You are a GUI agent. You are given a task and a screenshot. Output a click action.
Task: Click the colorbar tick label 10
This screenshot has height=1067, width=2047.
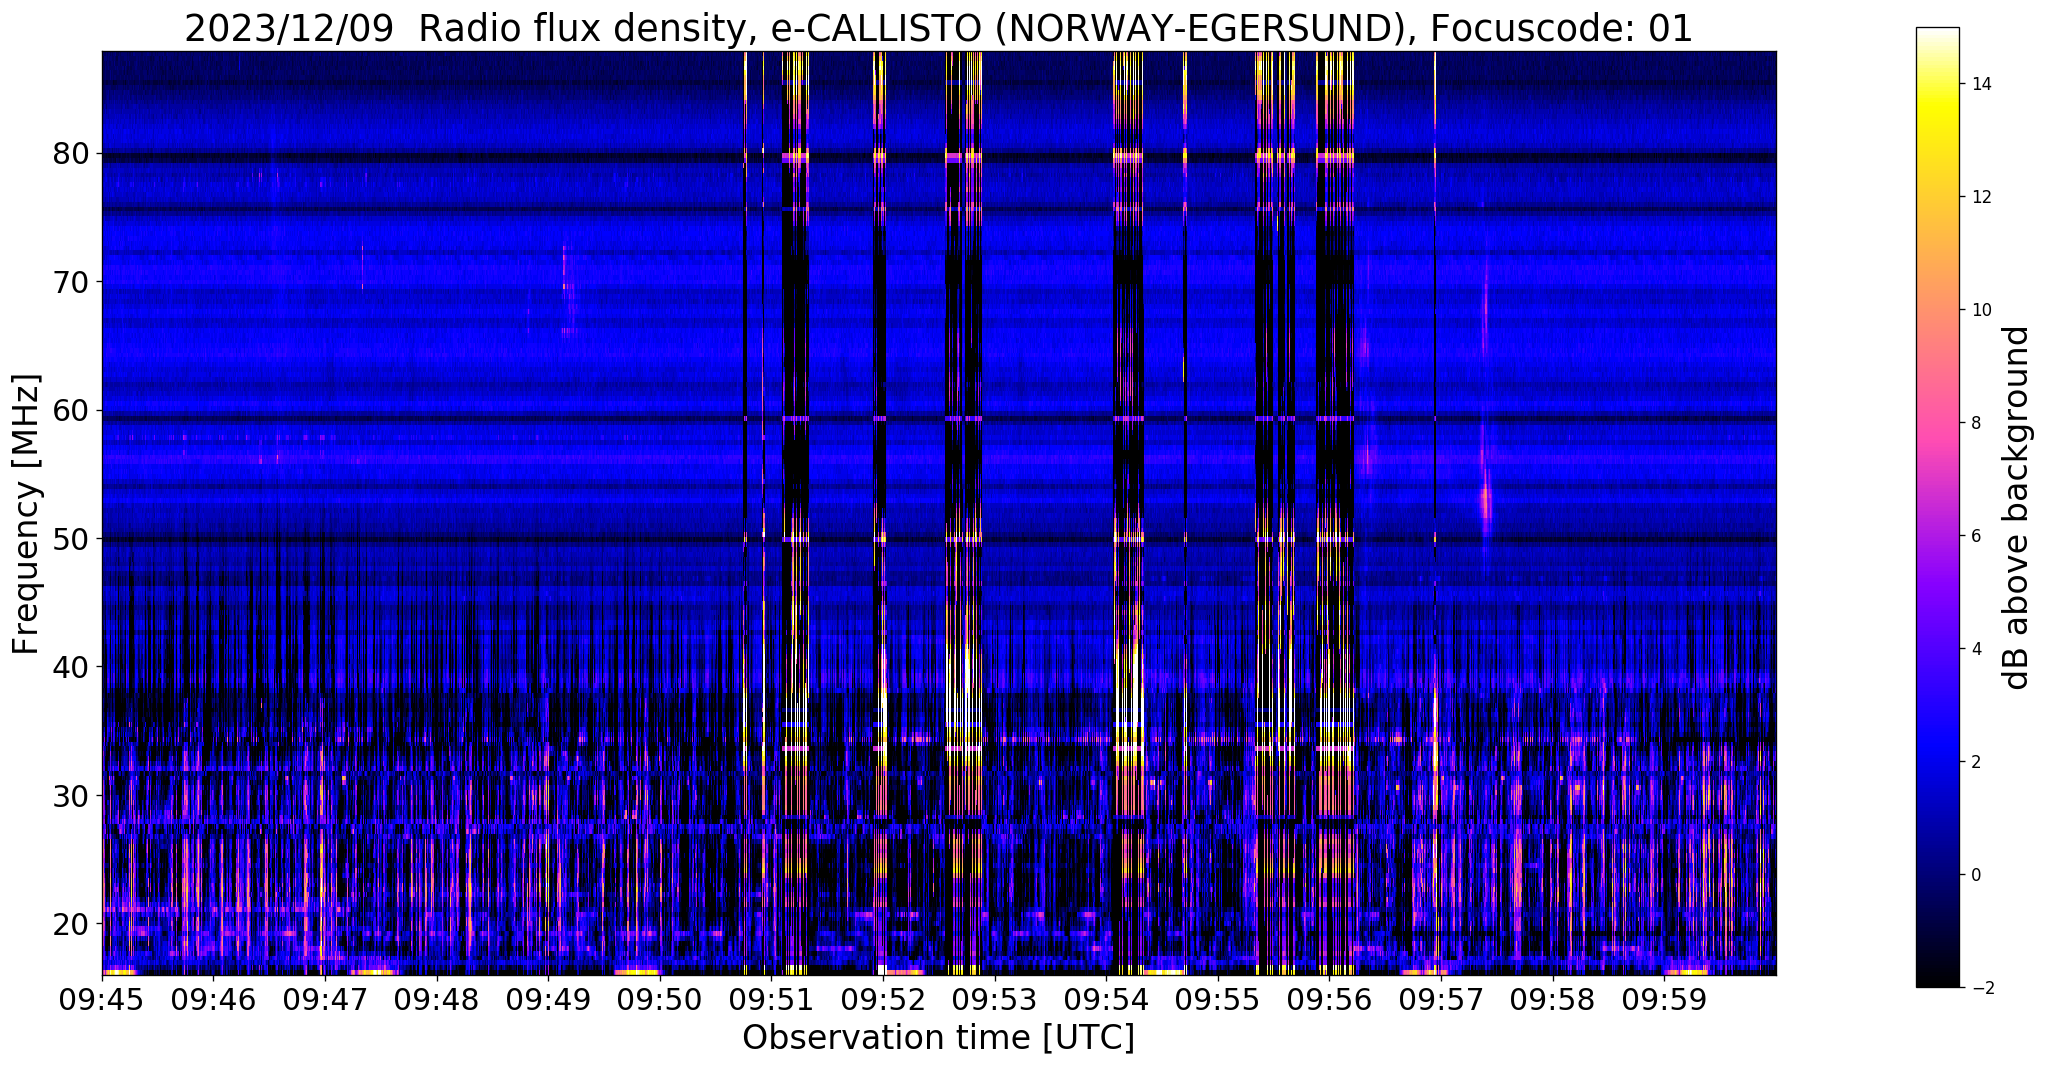[1980, 310]
